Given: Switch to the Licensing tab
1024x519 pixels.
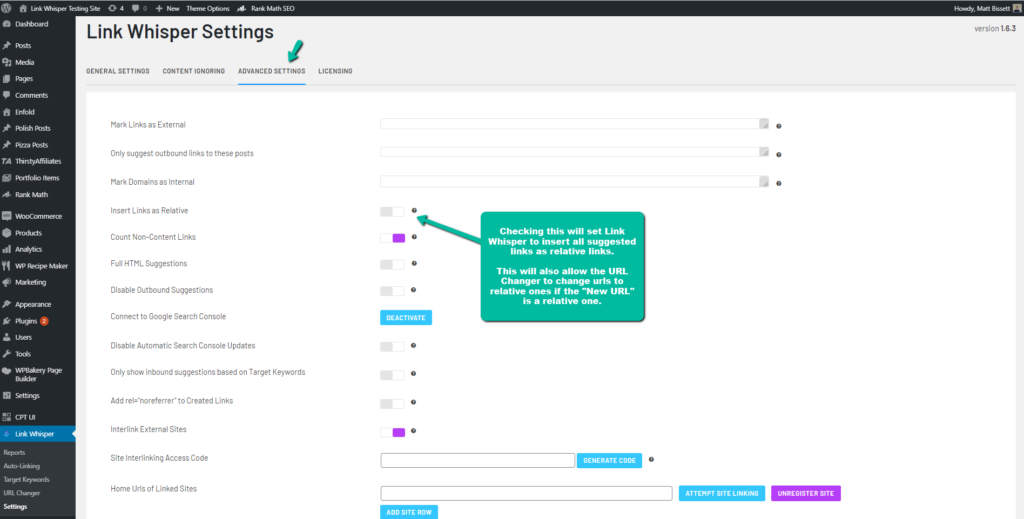Looking at the screenshot, I should [x=335, y=71].
